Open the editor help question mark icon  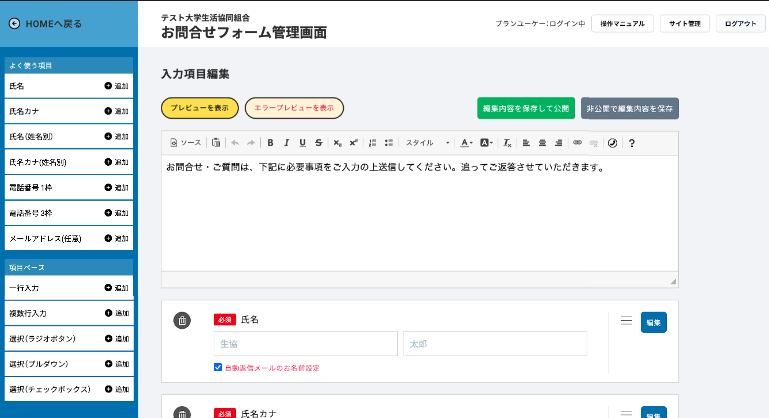tap(632, 143)
